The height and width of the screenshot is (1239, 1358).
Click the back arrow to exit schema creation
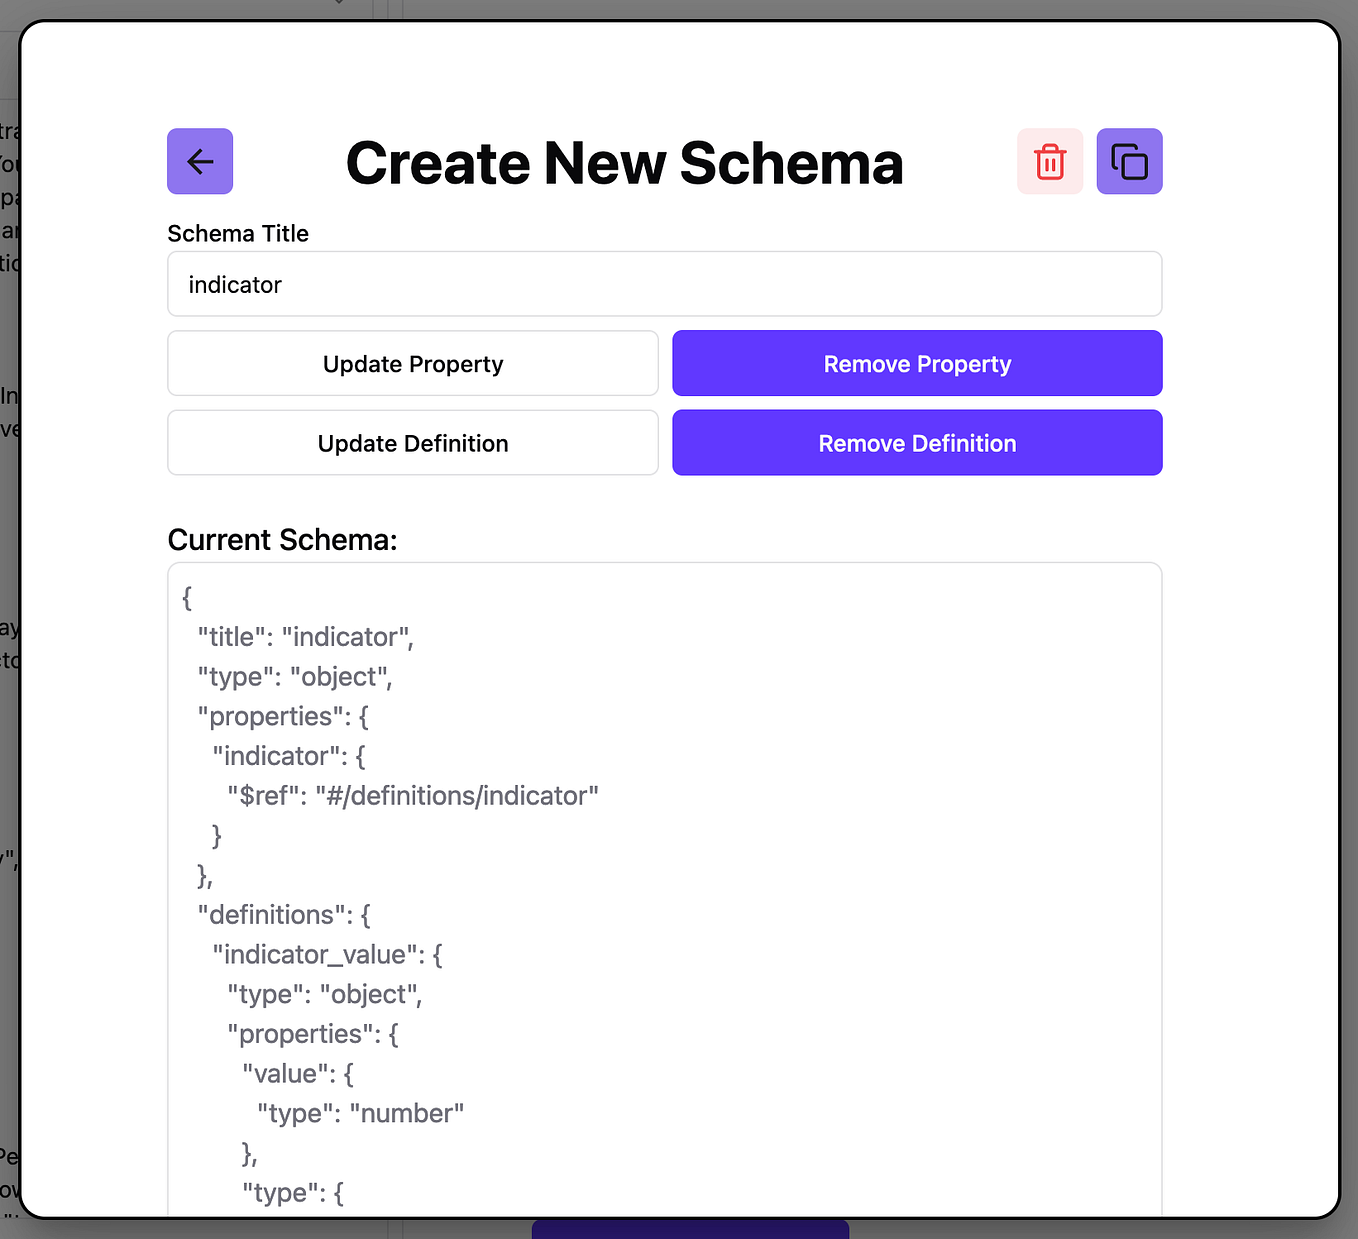(199, 161)
